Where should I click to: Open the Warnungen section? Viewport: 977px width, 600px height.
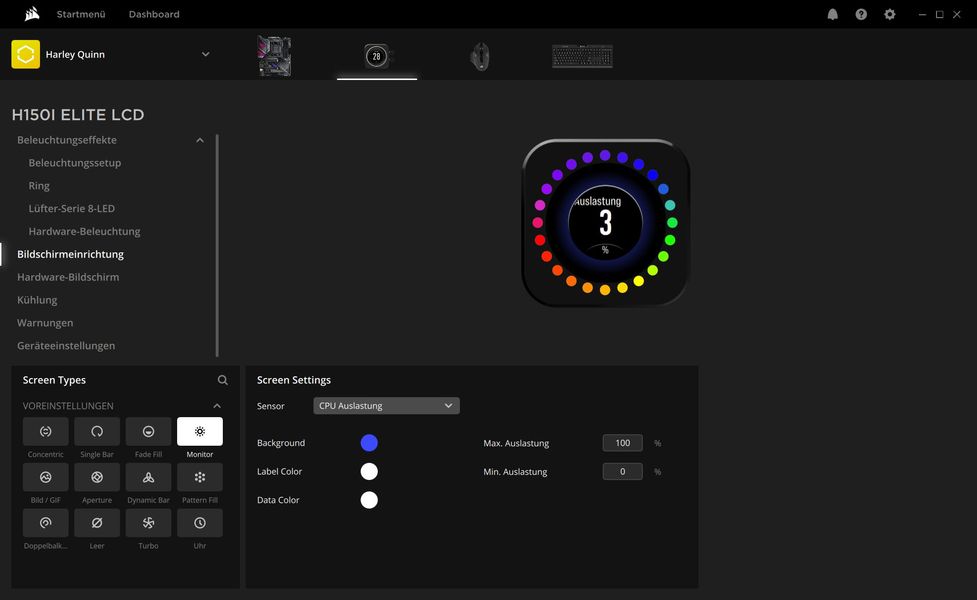pyautogui.click(x=45, y=323)
